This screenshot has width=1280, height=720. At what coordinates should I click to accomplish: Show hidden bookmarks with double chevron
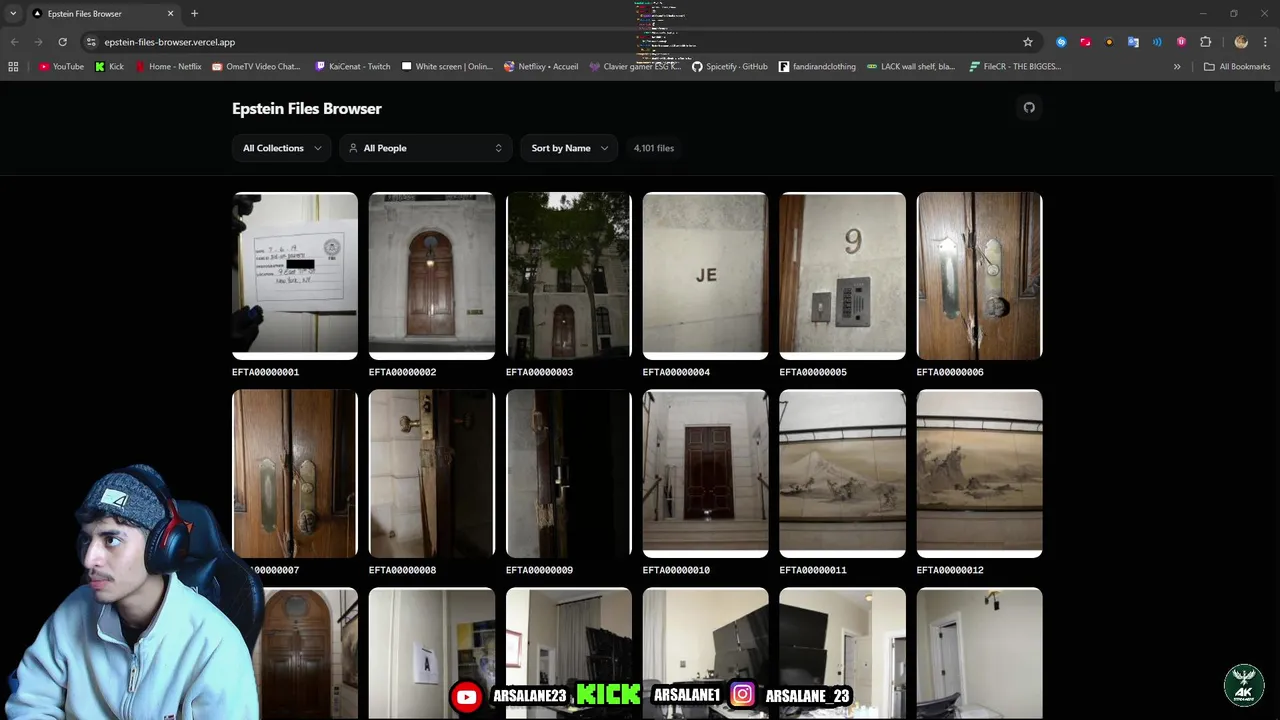1177,67
